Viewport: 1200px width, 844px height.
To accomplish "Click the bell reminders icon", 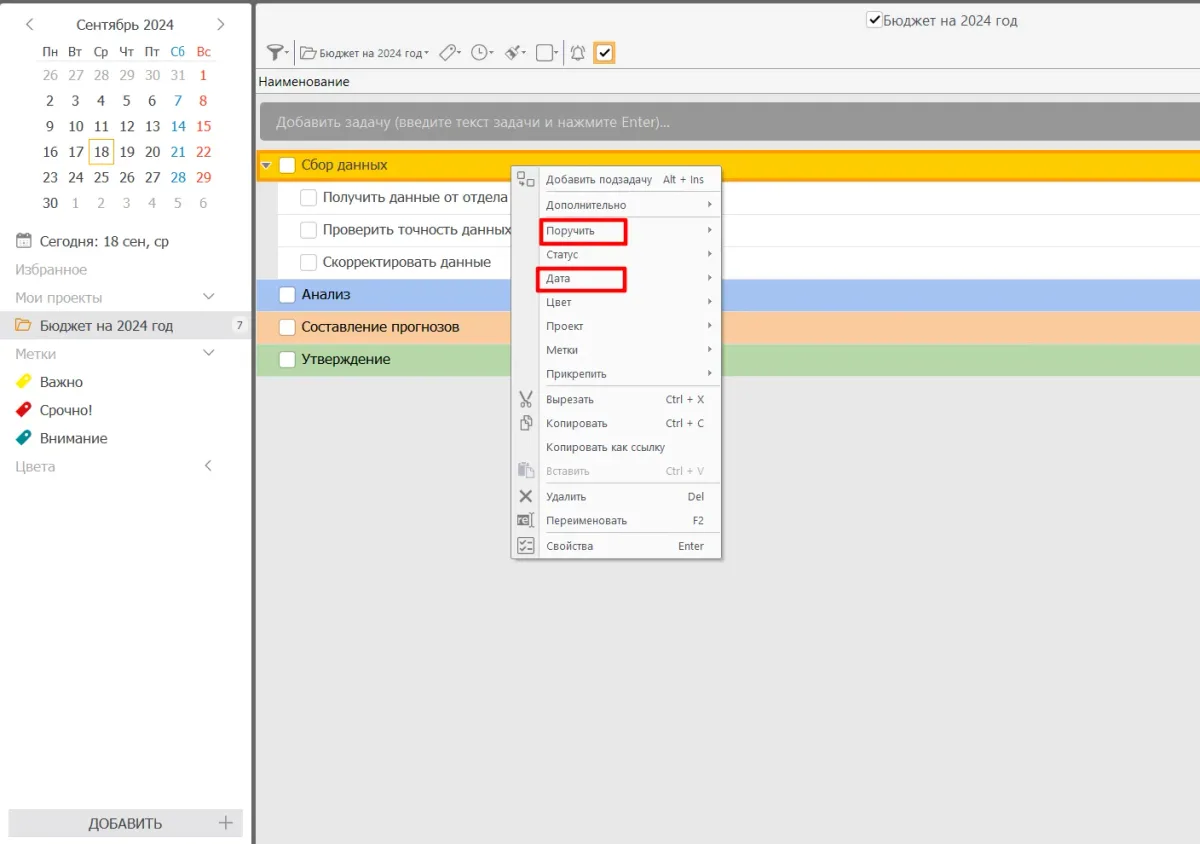I will click(577, 53).
